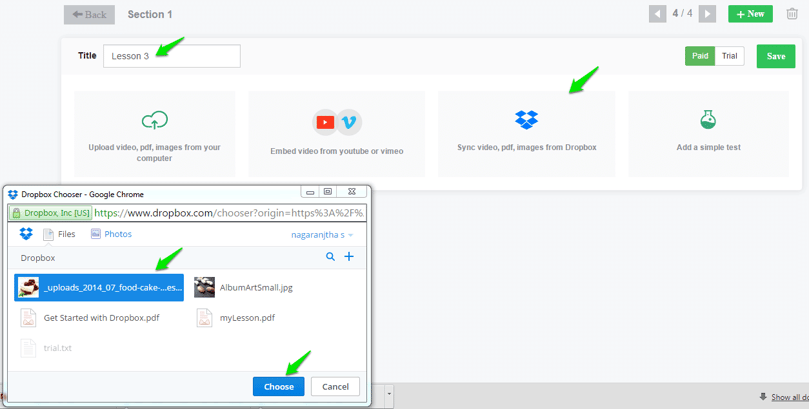The width and height of the screenshot is (809, 409).
Task: Click Dropbox logo in chooser toolbar
Action: 26,234
